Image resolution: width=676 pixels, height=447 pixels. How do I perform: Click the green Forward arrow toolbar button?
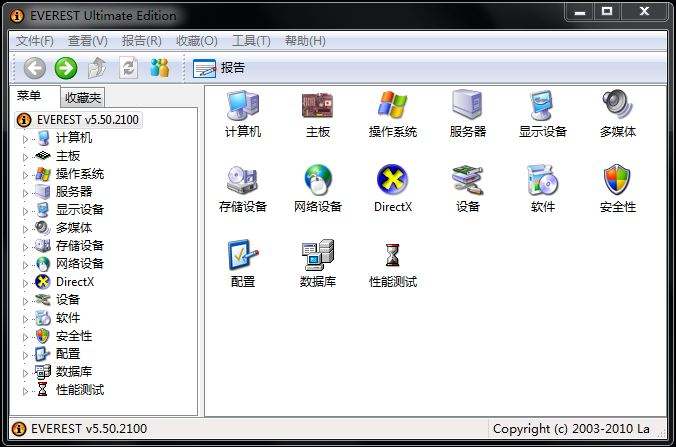point(66,68)
